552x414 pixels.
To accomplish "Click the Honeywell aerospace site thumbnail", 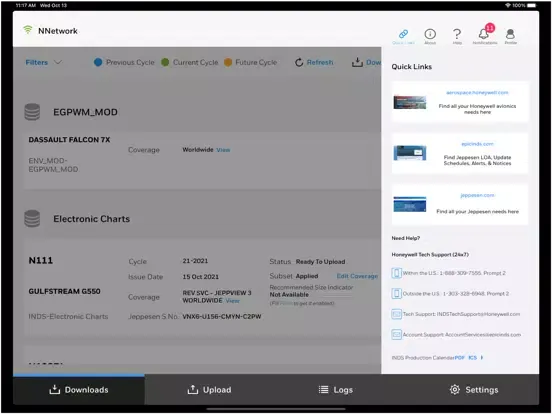I will pos(410,102).
